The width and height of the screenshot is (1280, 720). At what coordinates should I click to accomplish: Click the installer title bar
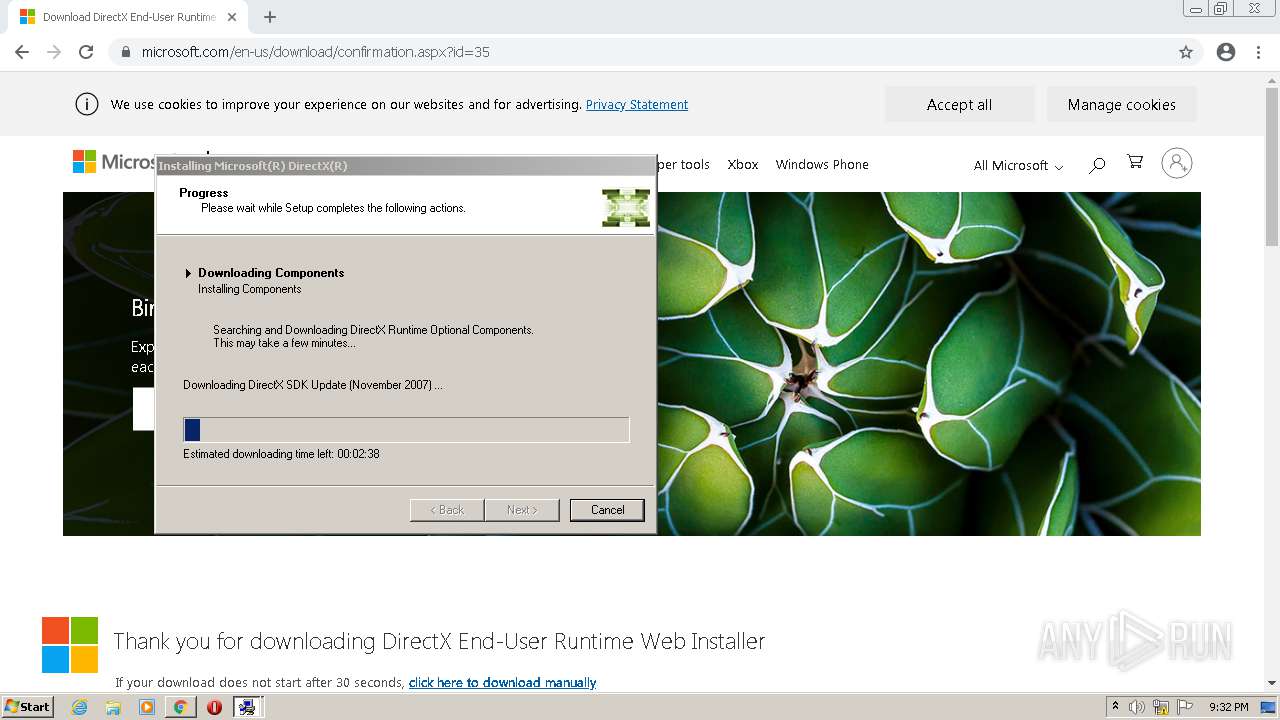pos(405,166)
